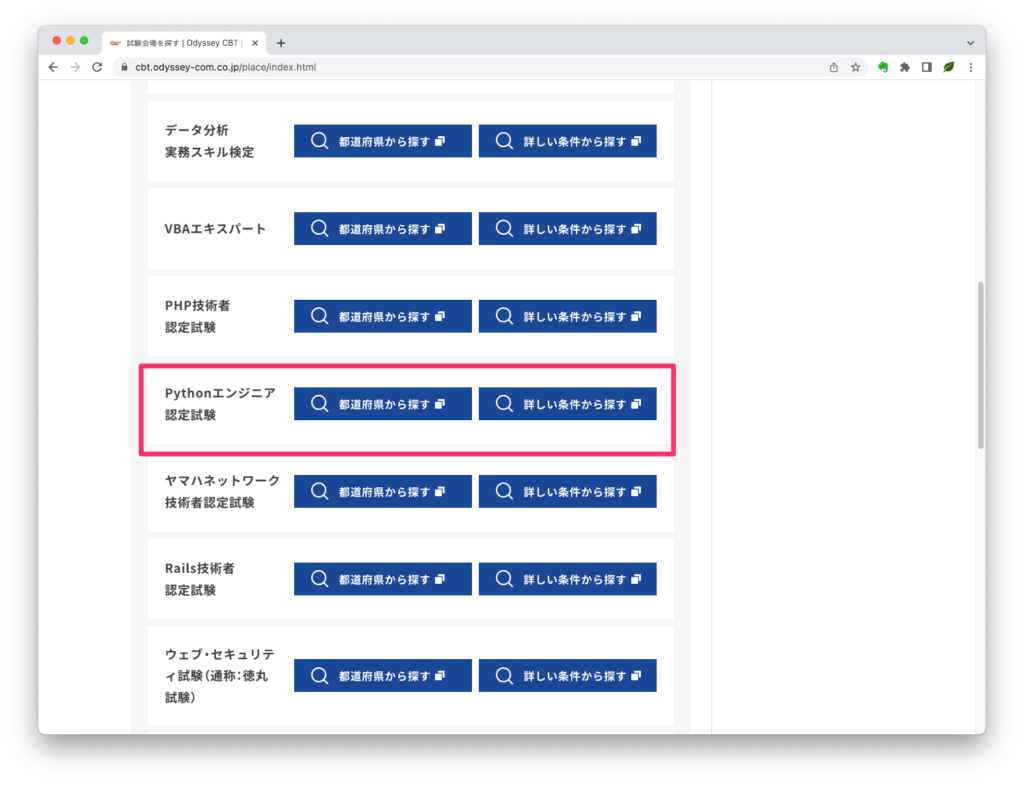Search VBA Expert venues by prefecture
The height and width of the screenshot is (785, 1024).
[382, 229]
